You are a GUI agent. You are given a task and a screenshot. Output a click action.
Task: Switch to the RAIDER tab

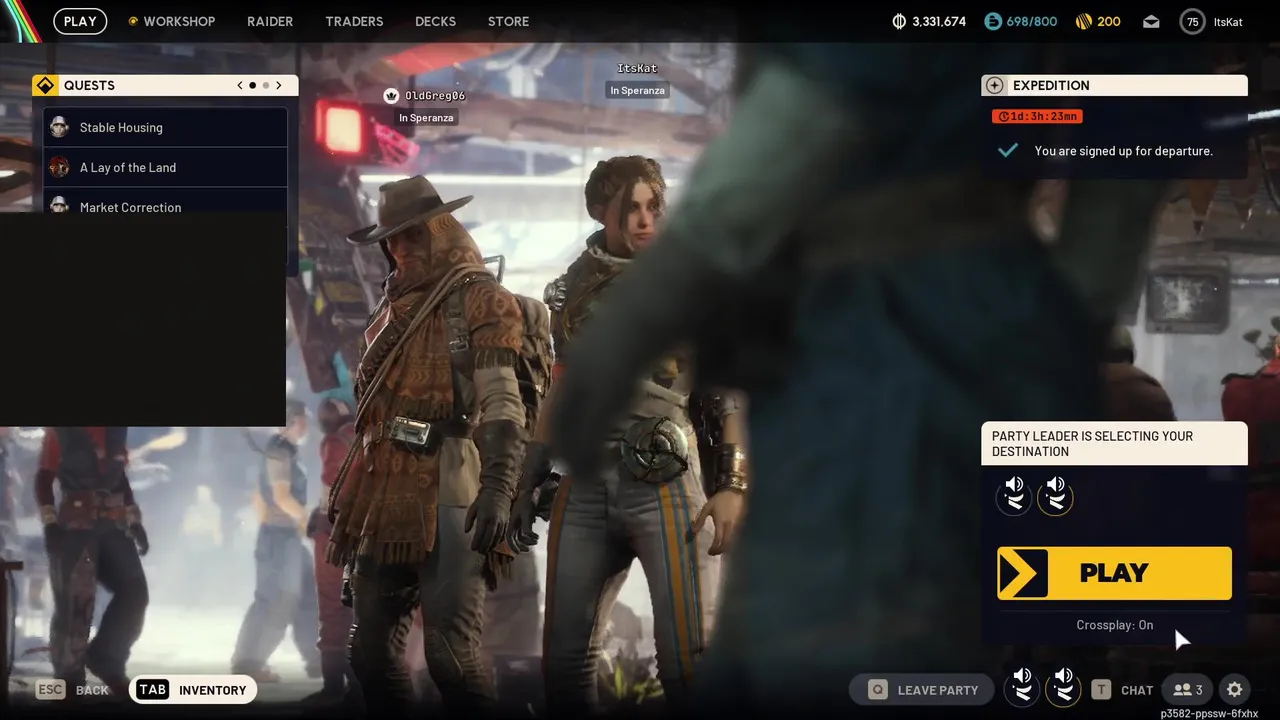pyautogui.click(x=270, y=21)
